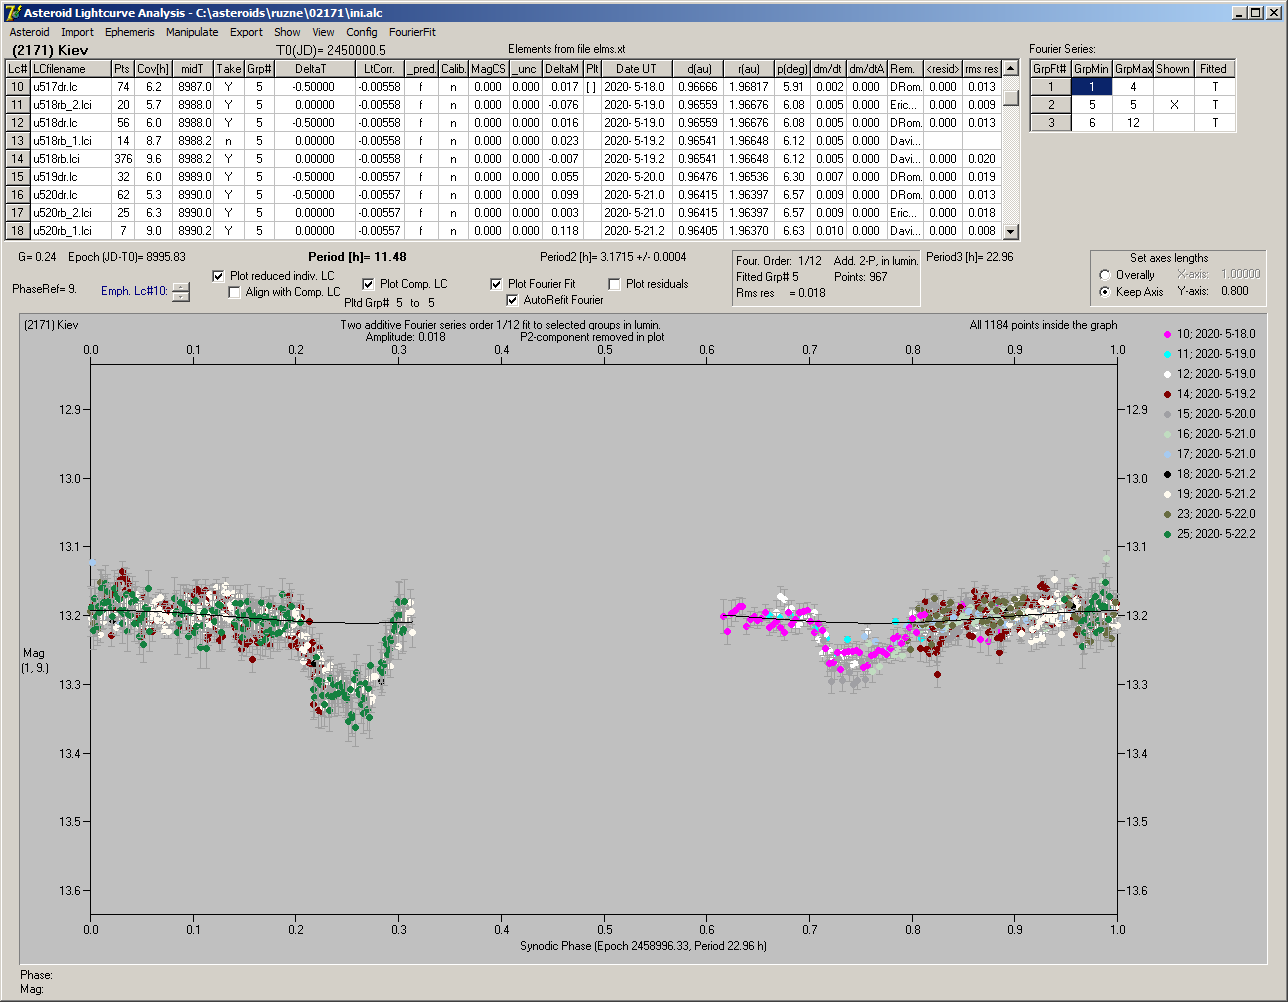Click Pts cell value 376

coord(122,159)
